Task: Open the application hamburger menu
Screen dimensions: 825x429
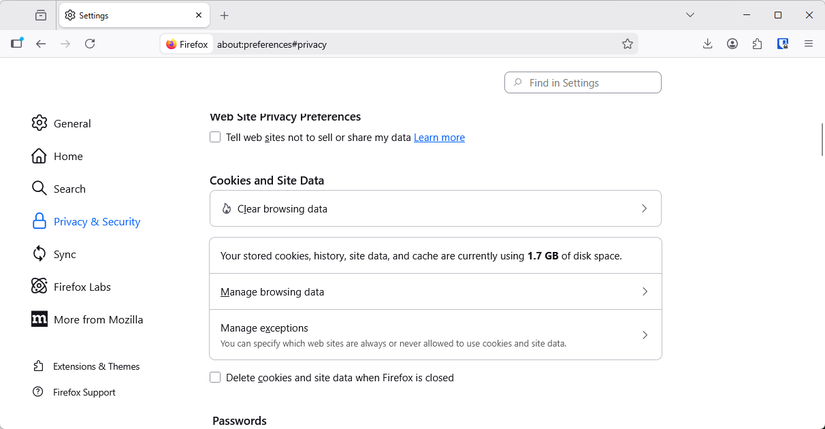Action: [809, 44]
